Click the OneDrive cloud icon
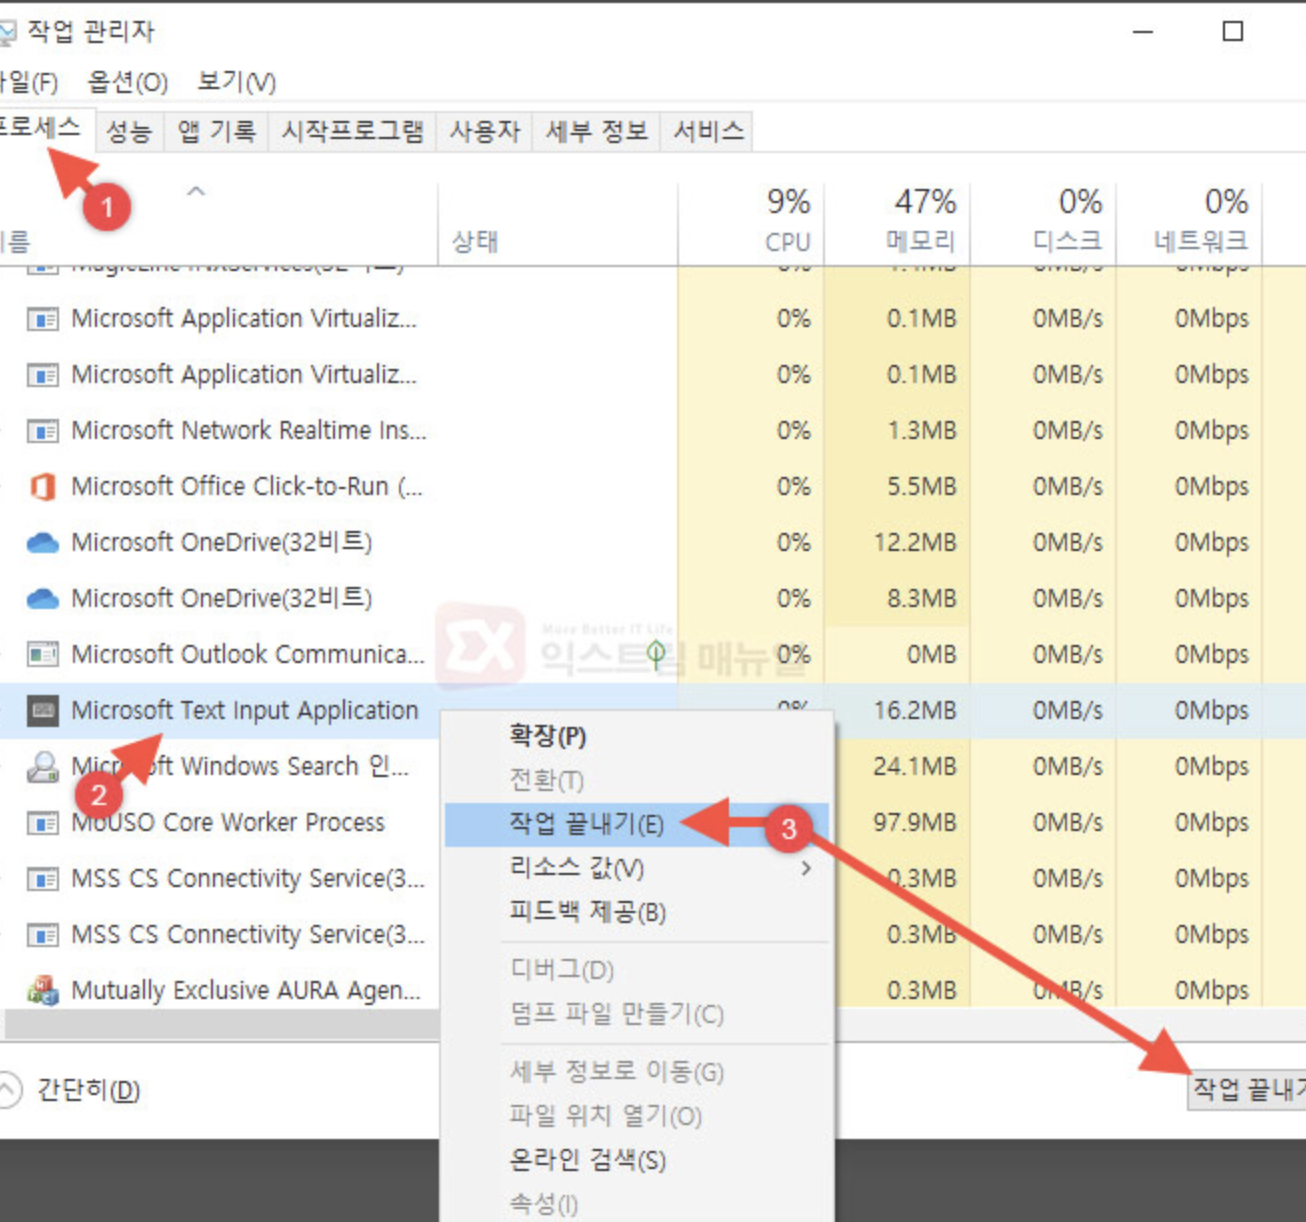1306x1222 pixels. (42, 542)
